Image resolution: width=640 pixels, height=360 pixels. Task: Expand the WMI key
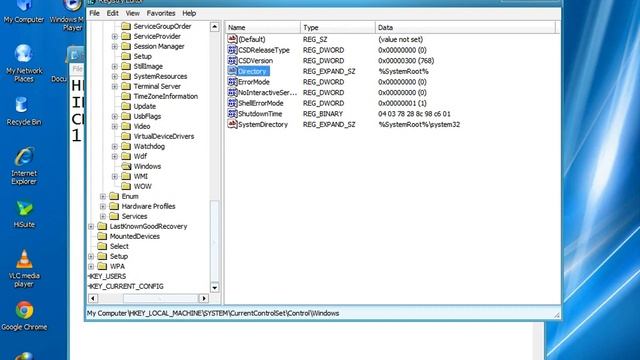click(x=115, y=177)
